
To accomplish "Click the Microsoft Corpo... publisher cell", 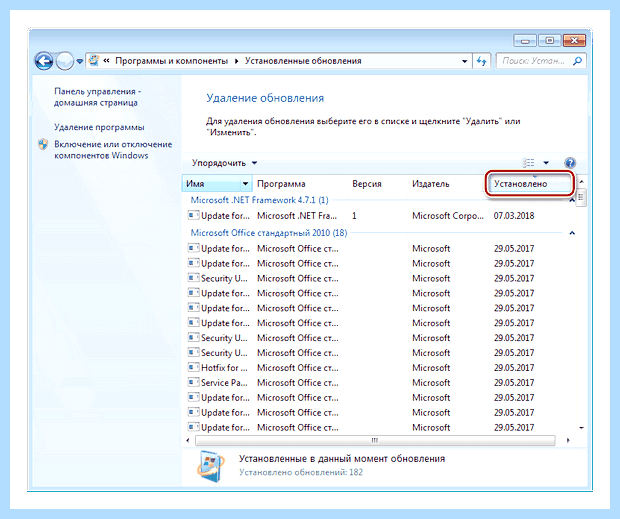I will pyautogui.click(x=448, y=216).
